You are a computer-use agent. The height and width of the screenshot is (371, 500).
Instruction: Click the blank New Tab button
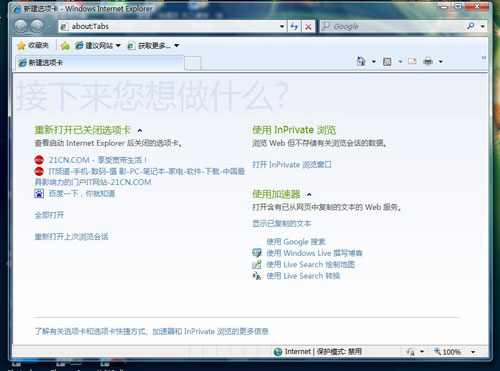point(193,63)
